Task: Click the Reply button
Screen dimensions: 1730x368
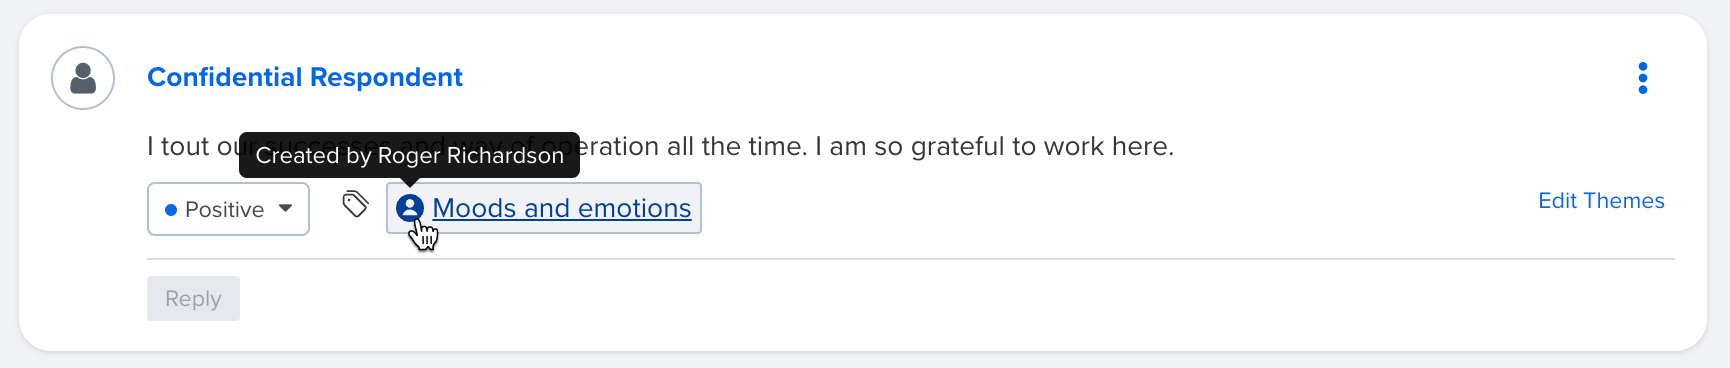Action: coord(193,299)
